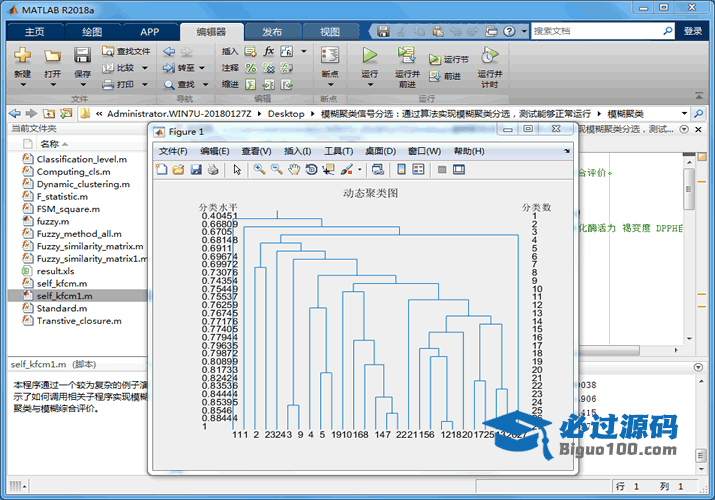Viewport: 715px width, 500px height.
Task: Open the Tools (工具) menu in Figure 1
Action: click(x=339, y=151)
